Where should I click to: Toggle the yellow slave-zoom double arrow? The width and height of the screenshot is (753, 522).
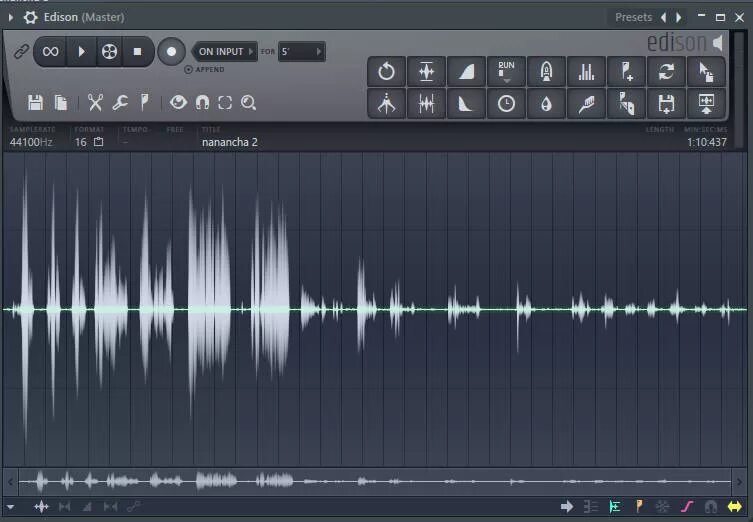[734, 506]
